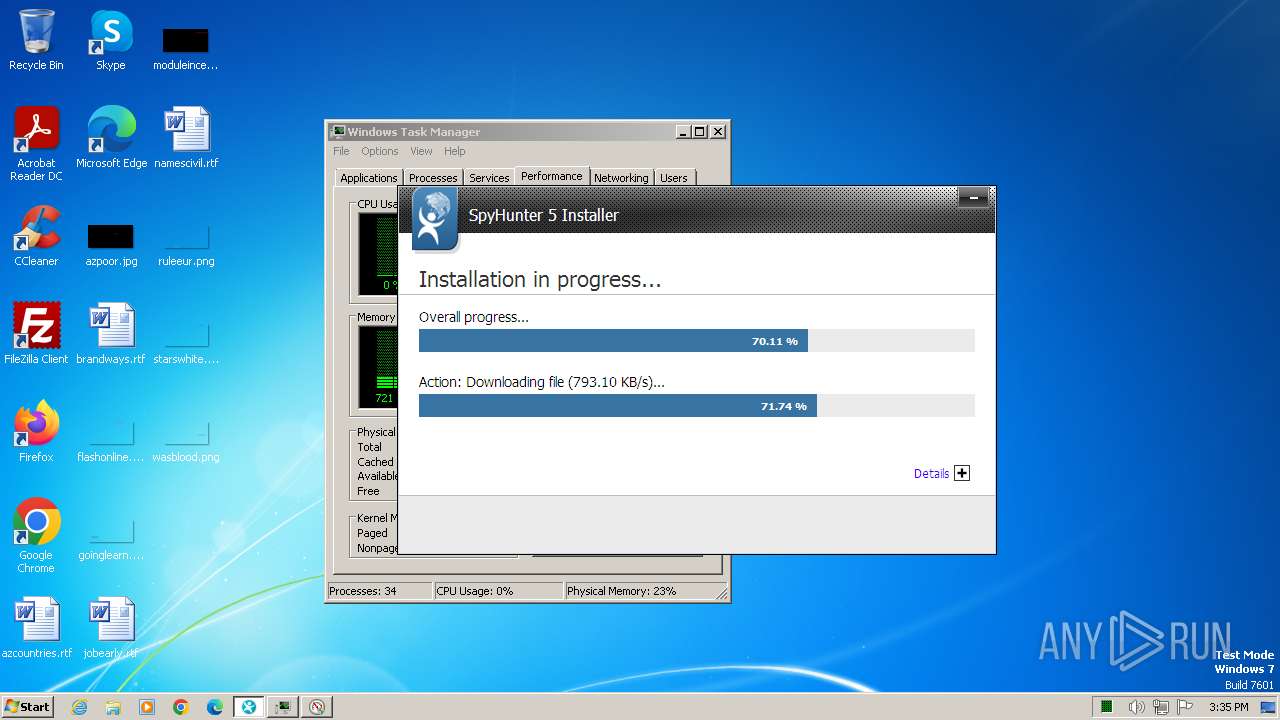Click Processes: 34 in Task Manager status bar
Viewport: 1280px width, 720px height.
click(380, 591)
